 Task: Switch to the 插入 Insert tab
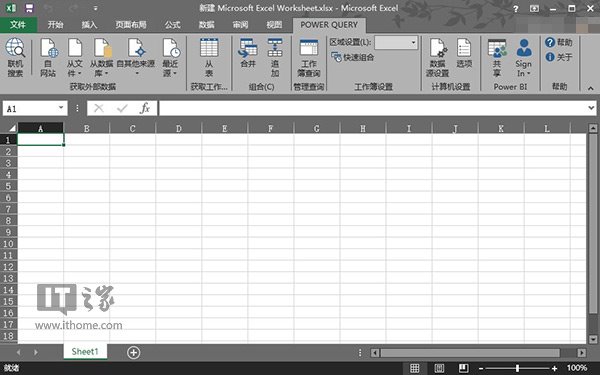89,25
